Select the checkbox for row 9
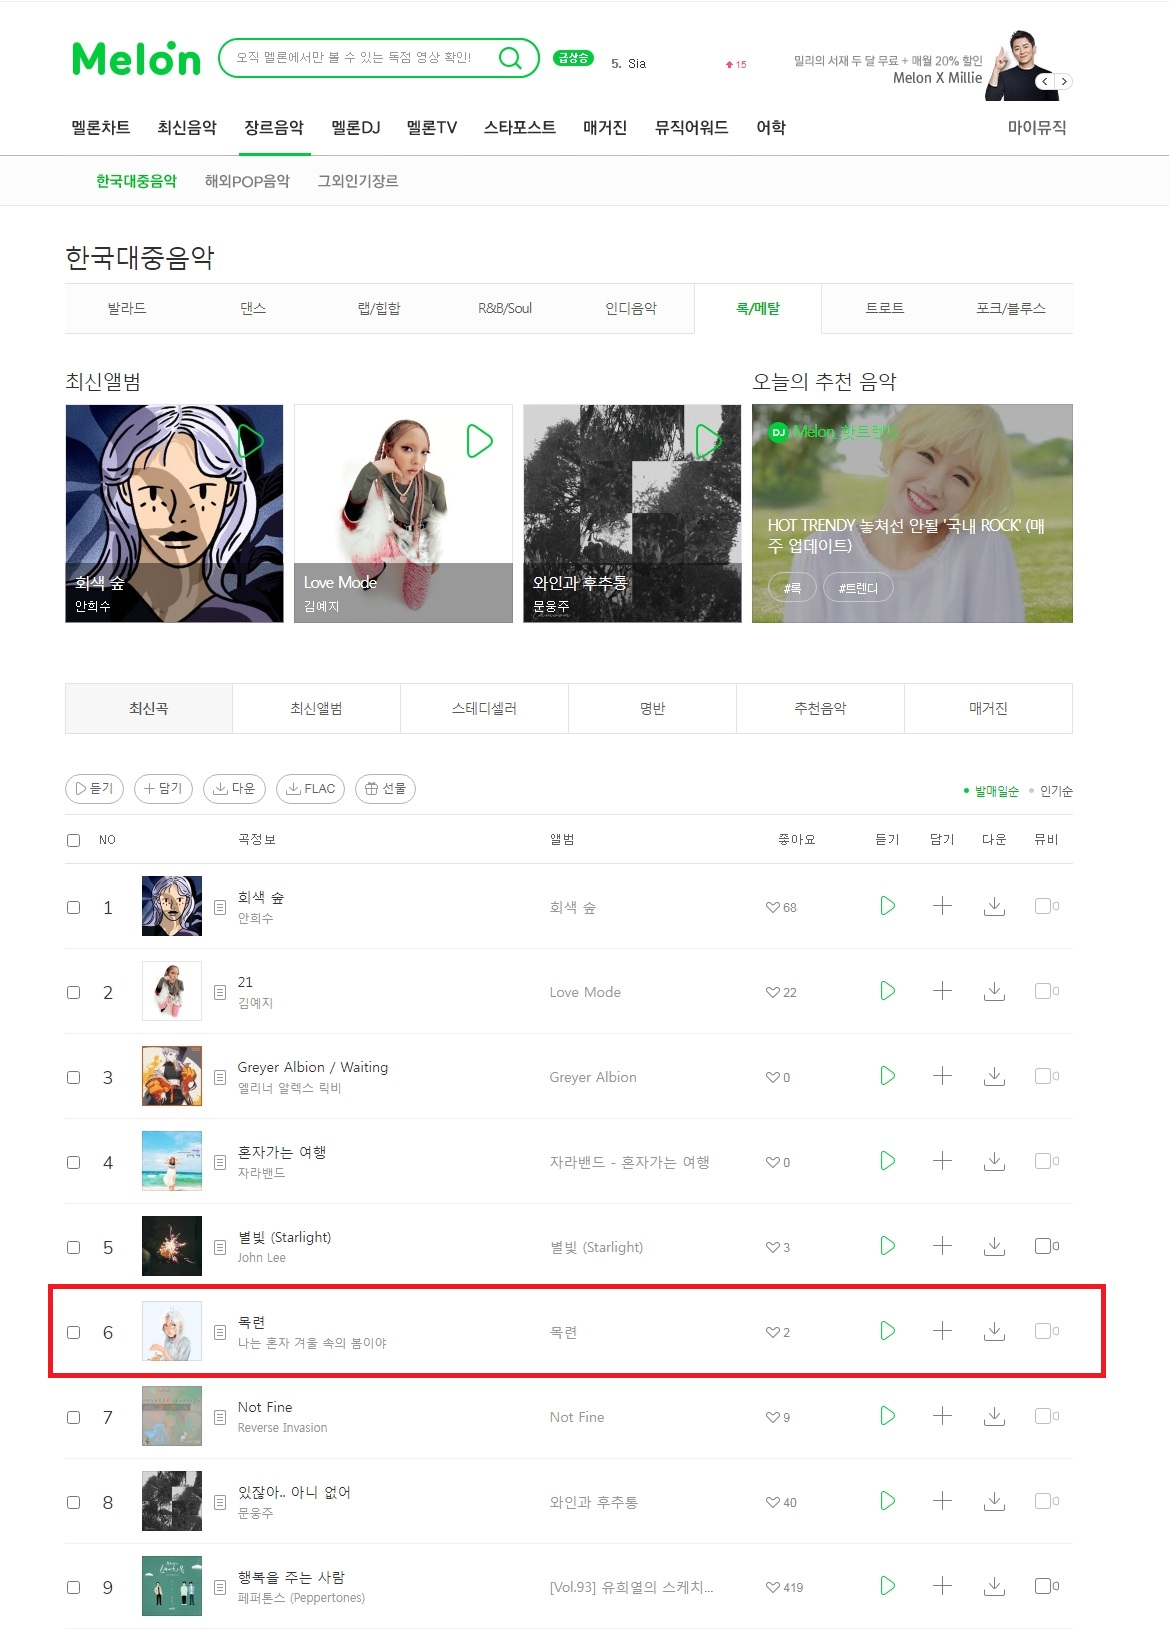Image resolution: width=1169 pixels, height=1629 pixels. point(73,1587)
